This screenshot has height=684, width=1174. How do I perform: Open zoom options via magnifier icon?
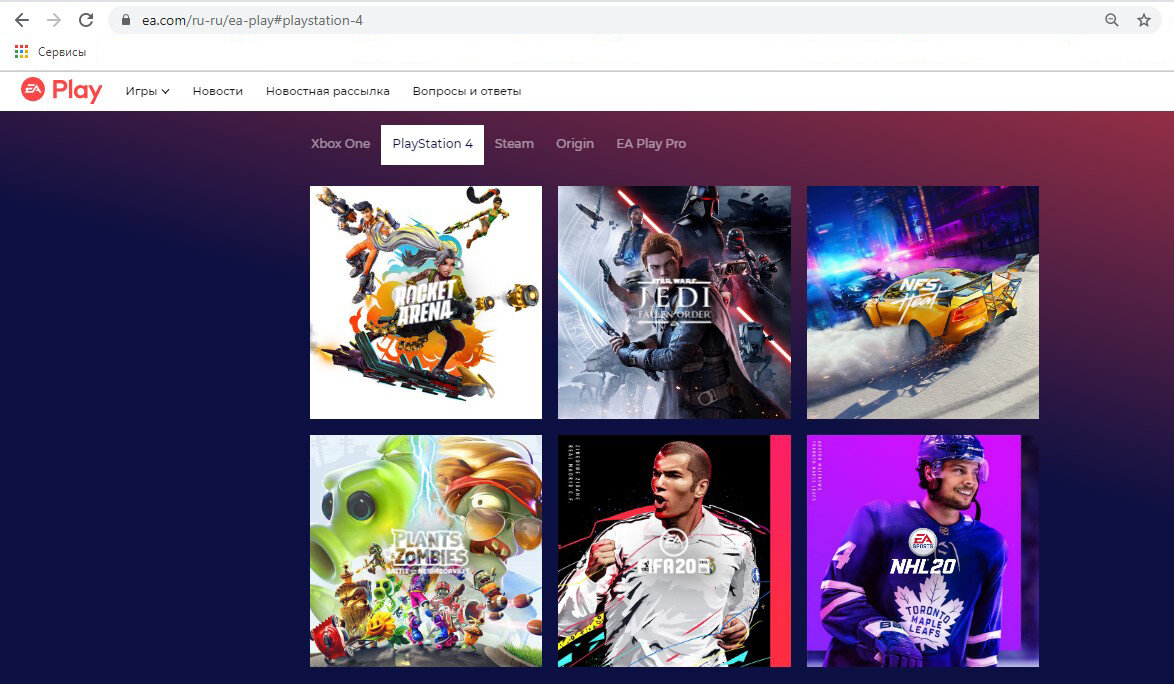click(x=1112, y=20)
